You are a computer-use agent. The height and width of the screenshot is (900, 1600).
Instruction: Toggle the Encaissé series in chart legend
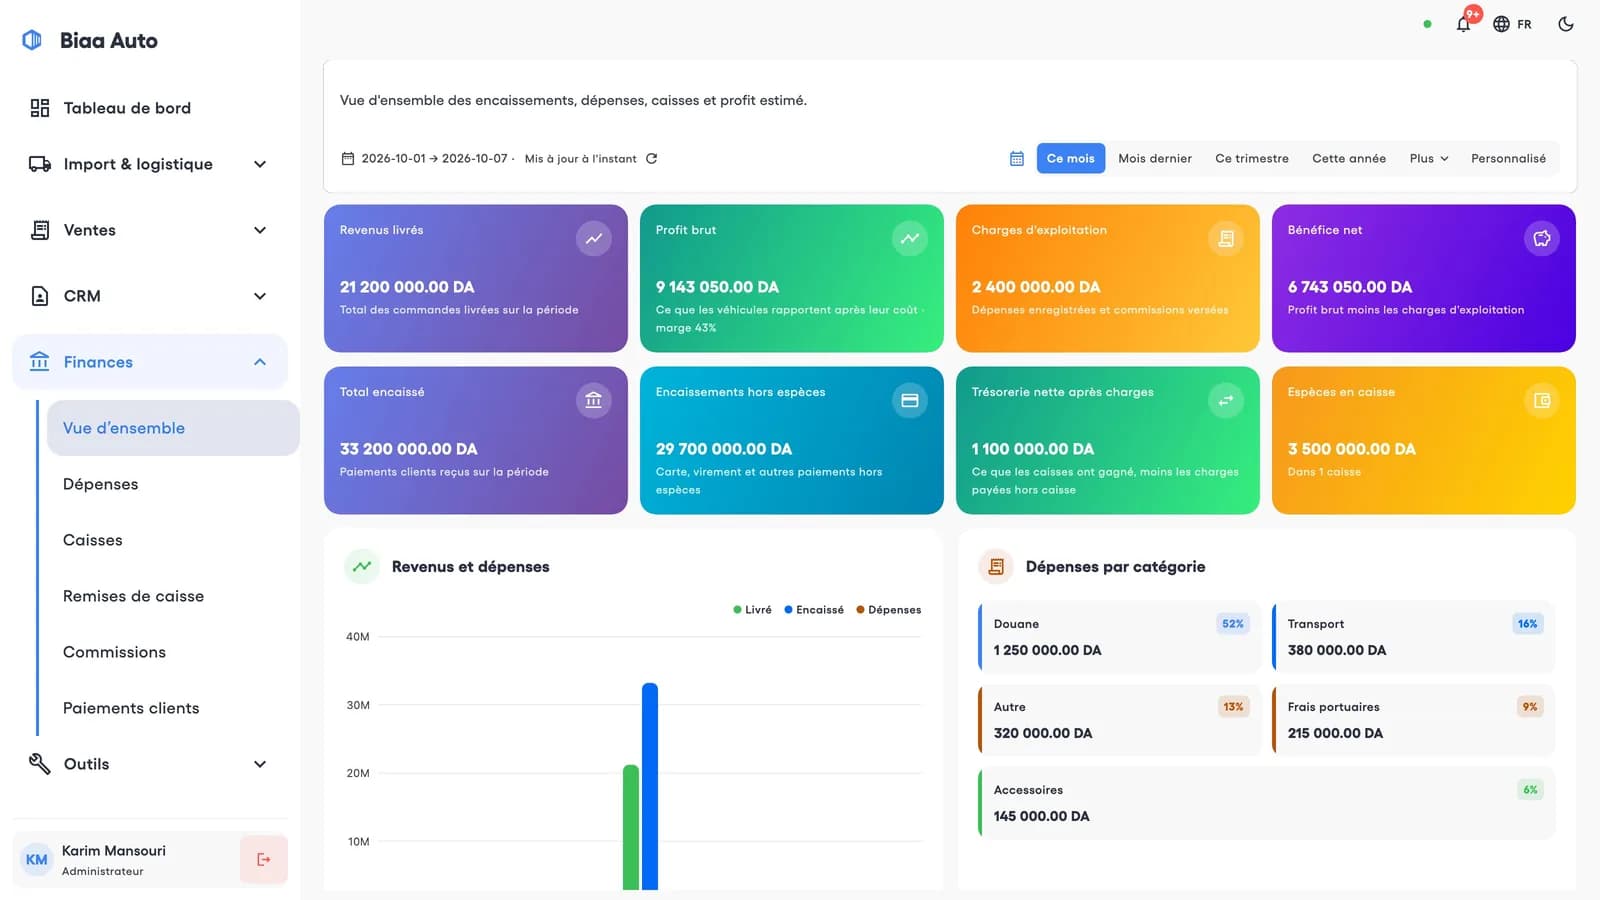814,610
